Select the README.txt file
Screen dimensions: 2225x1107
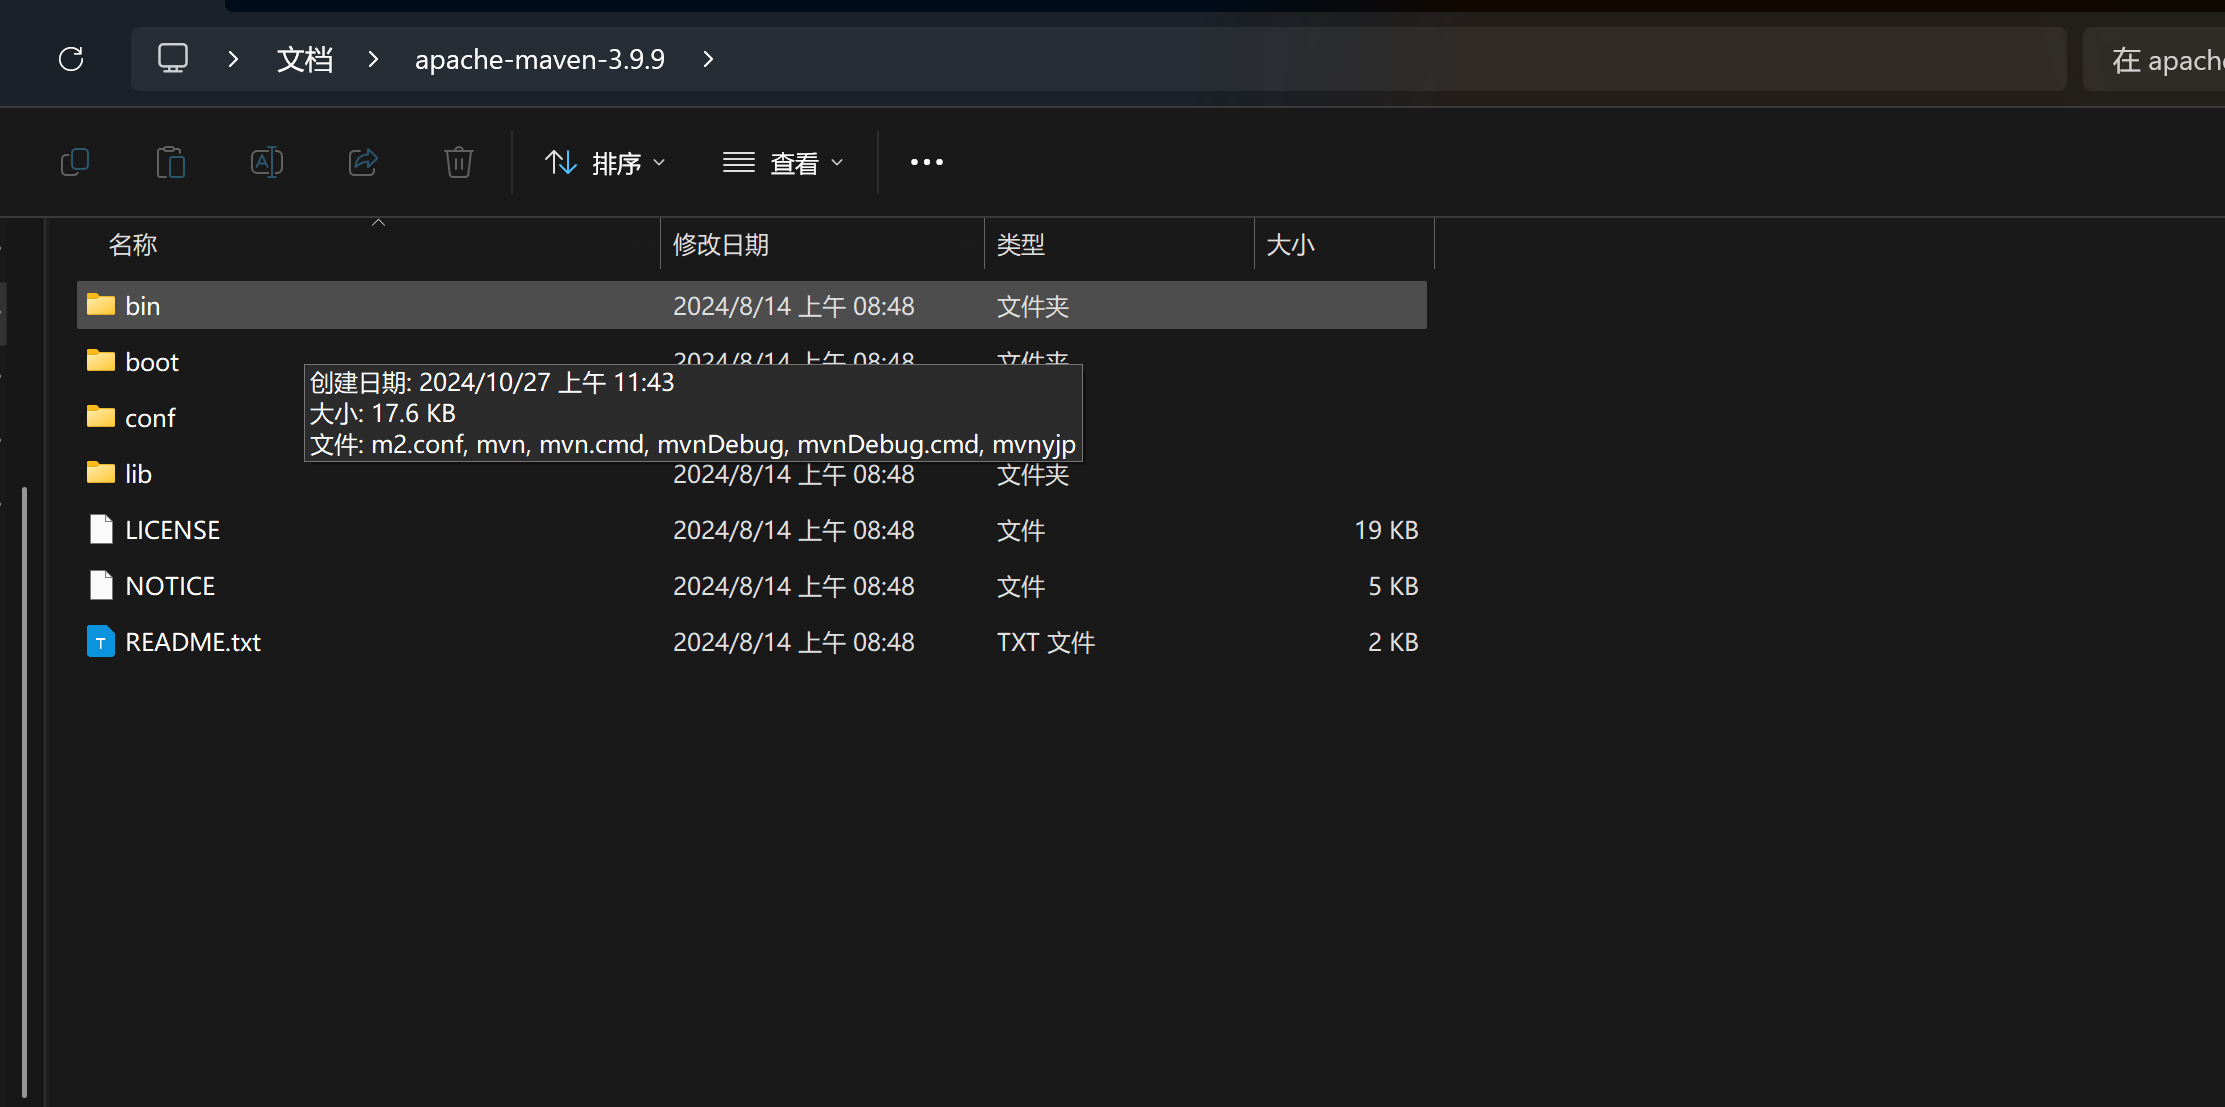[193, 642]
